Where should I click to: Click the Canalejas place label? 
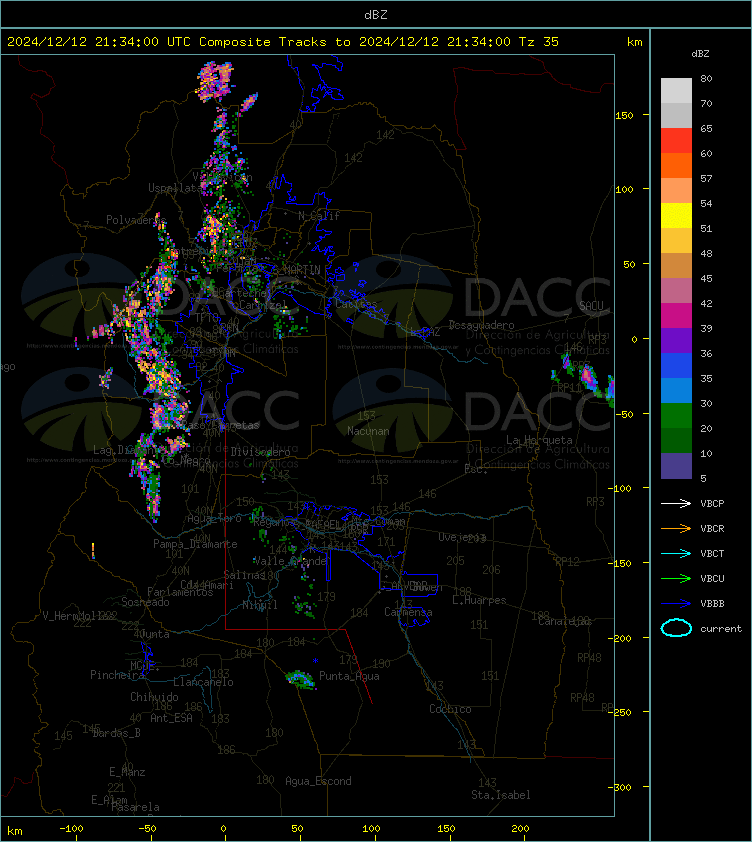[564, 621]
